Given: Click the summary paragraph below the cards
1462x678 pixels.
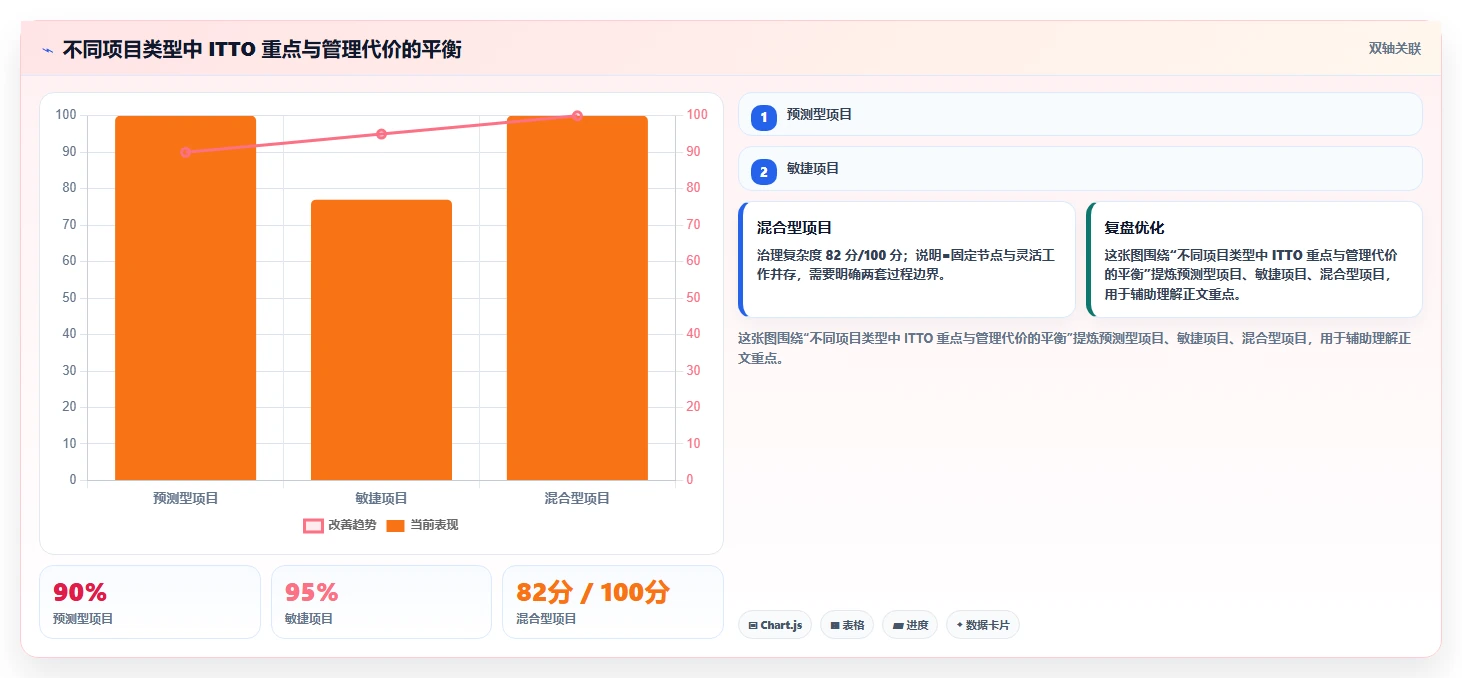Looking at the screenshot, I should (1074, 348).
